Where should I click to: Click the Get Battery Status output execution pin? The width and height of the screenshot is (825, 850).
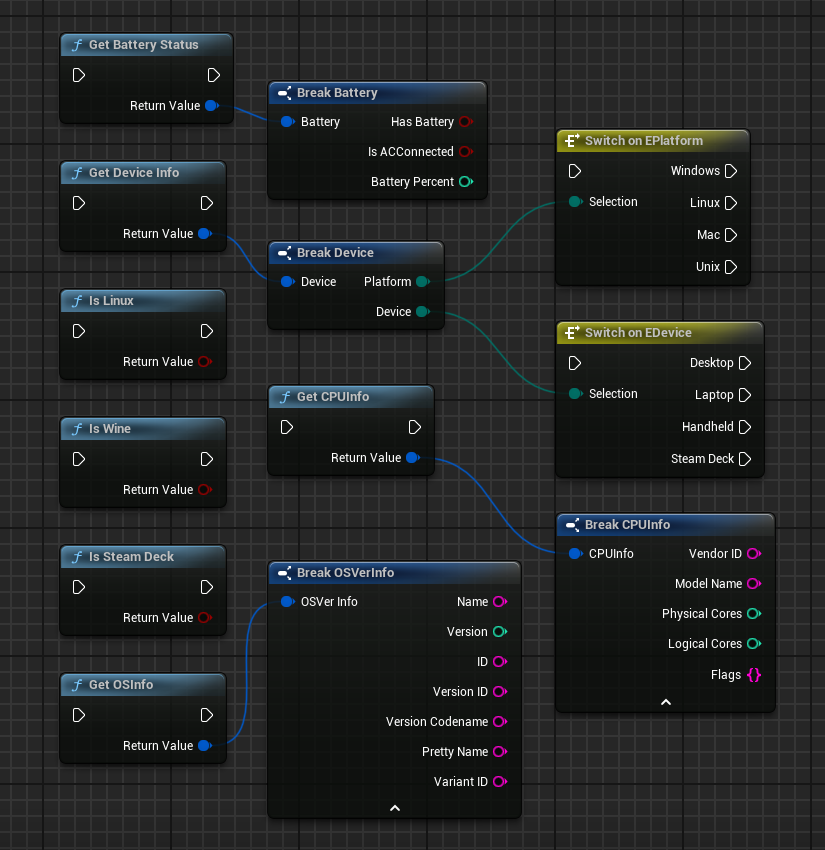pos(214,75)
